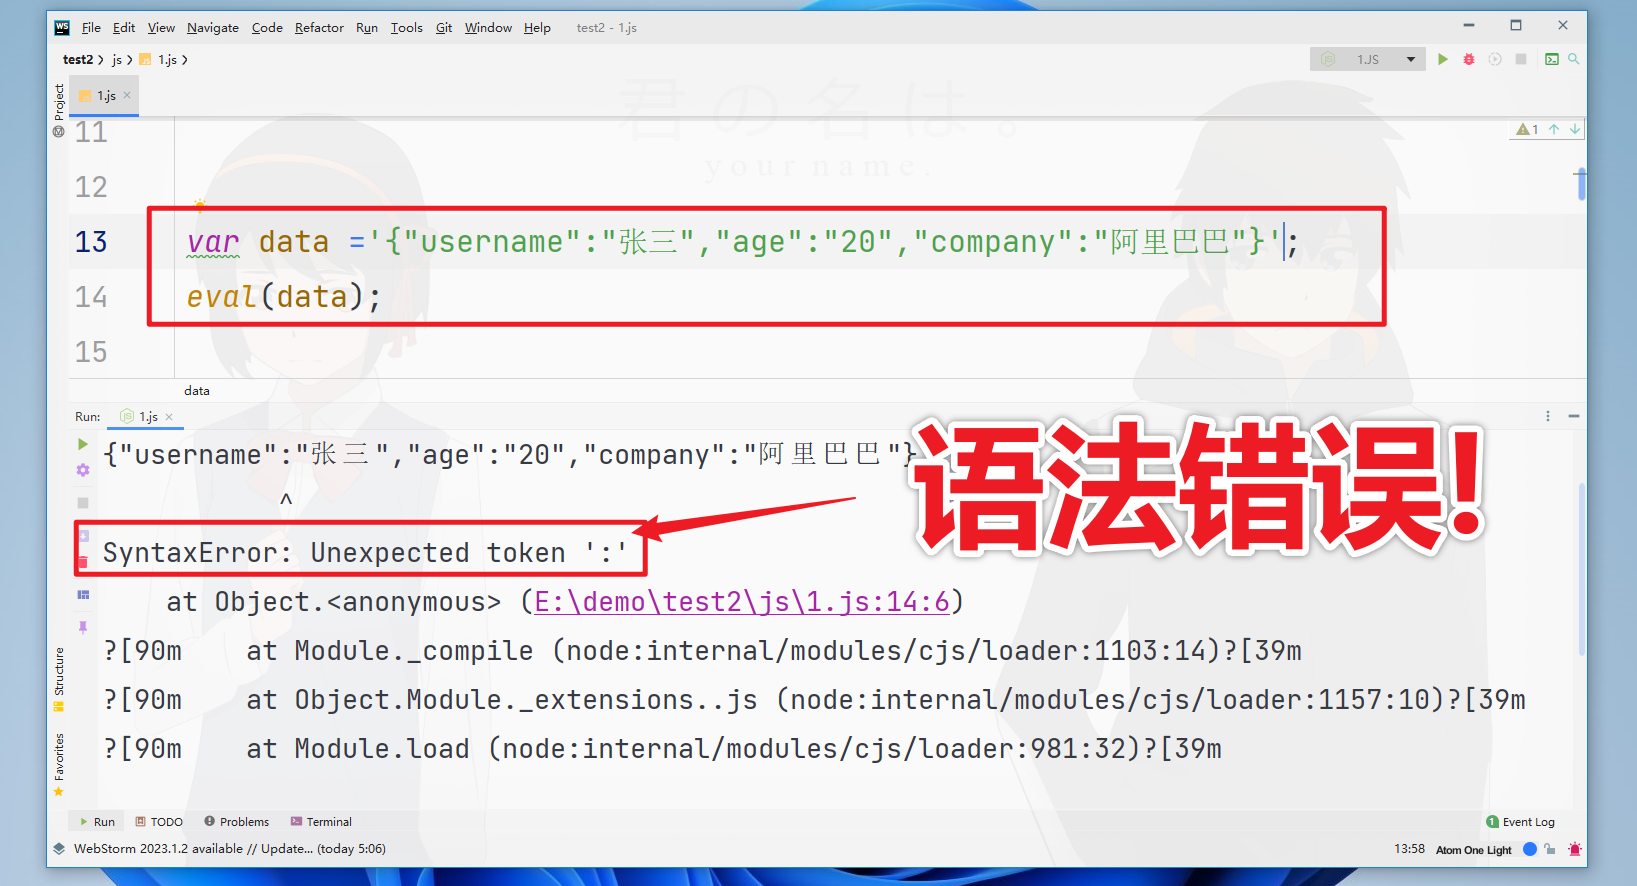Switch to the Terminal tool tab

tap(321, 822)
